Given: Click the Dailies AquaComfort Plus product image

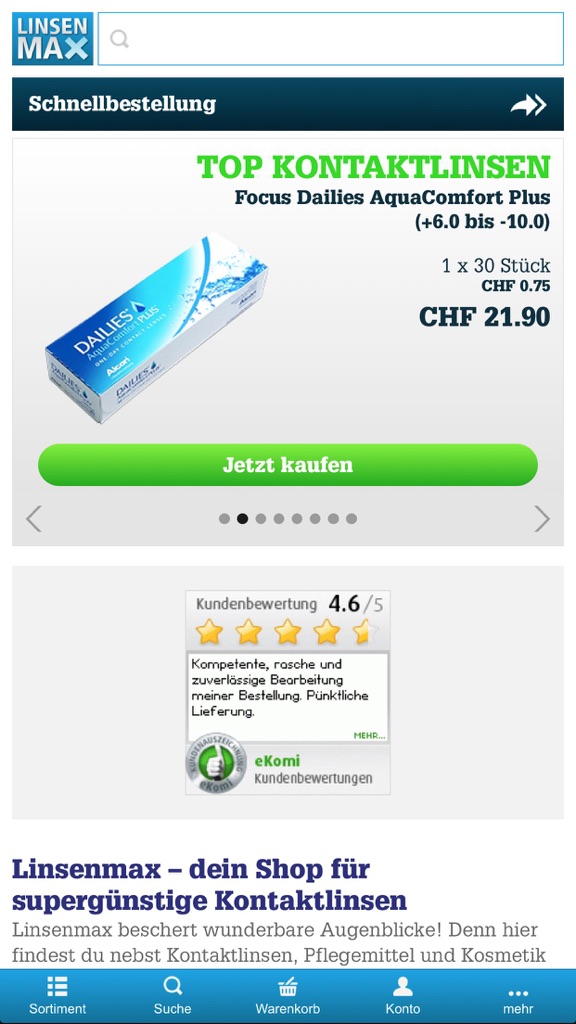Looking at the screenshot, I should point(157,328).
